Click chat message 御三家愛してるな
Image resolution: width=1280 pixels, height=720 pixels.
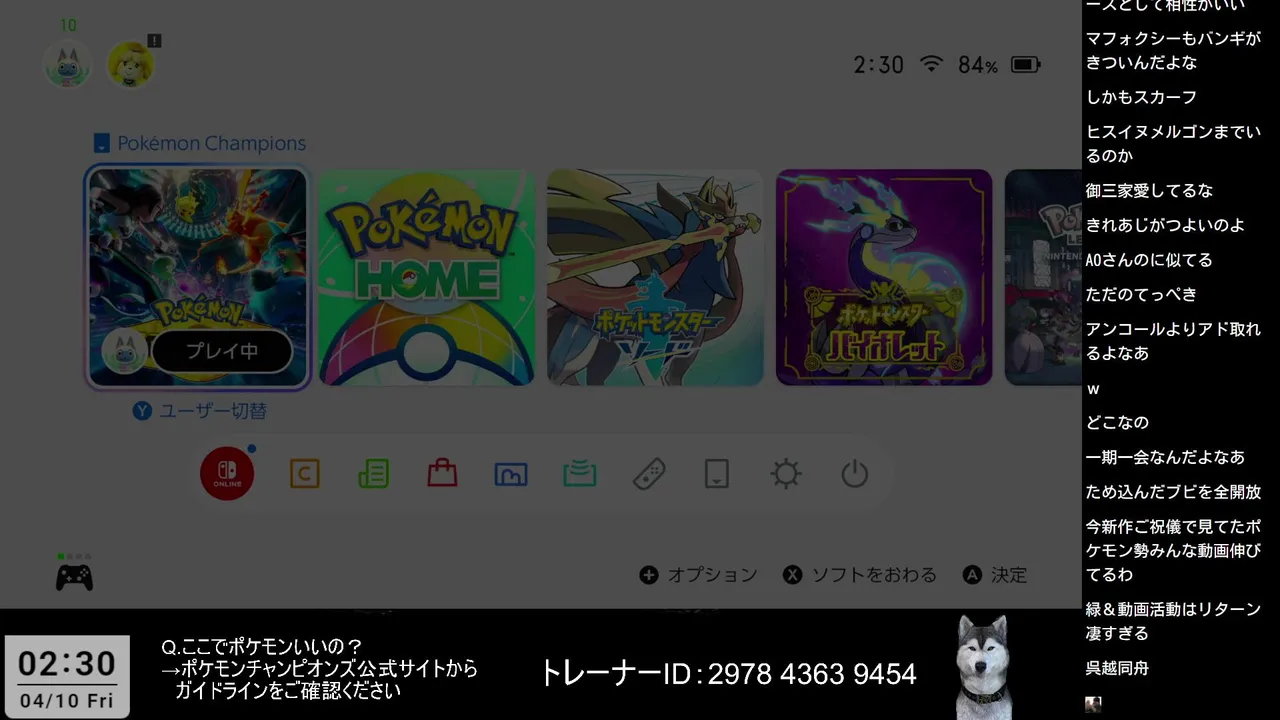point(1149,191)
